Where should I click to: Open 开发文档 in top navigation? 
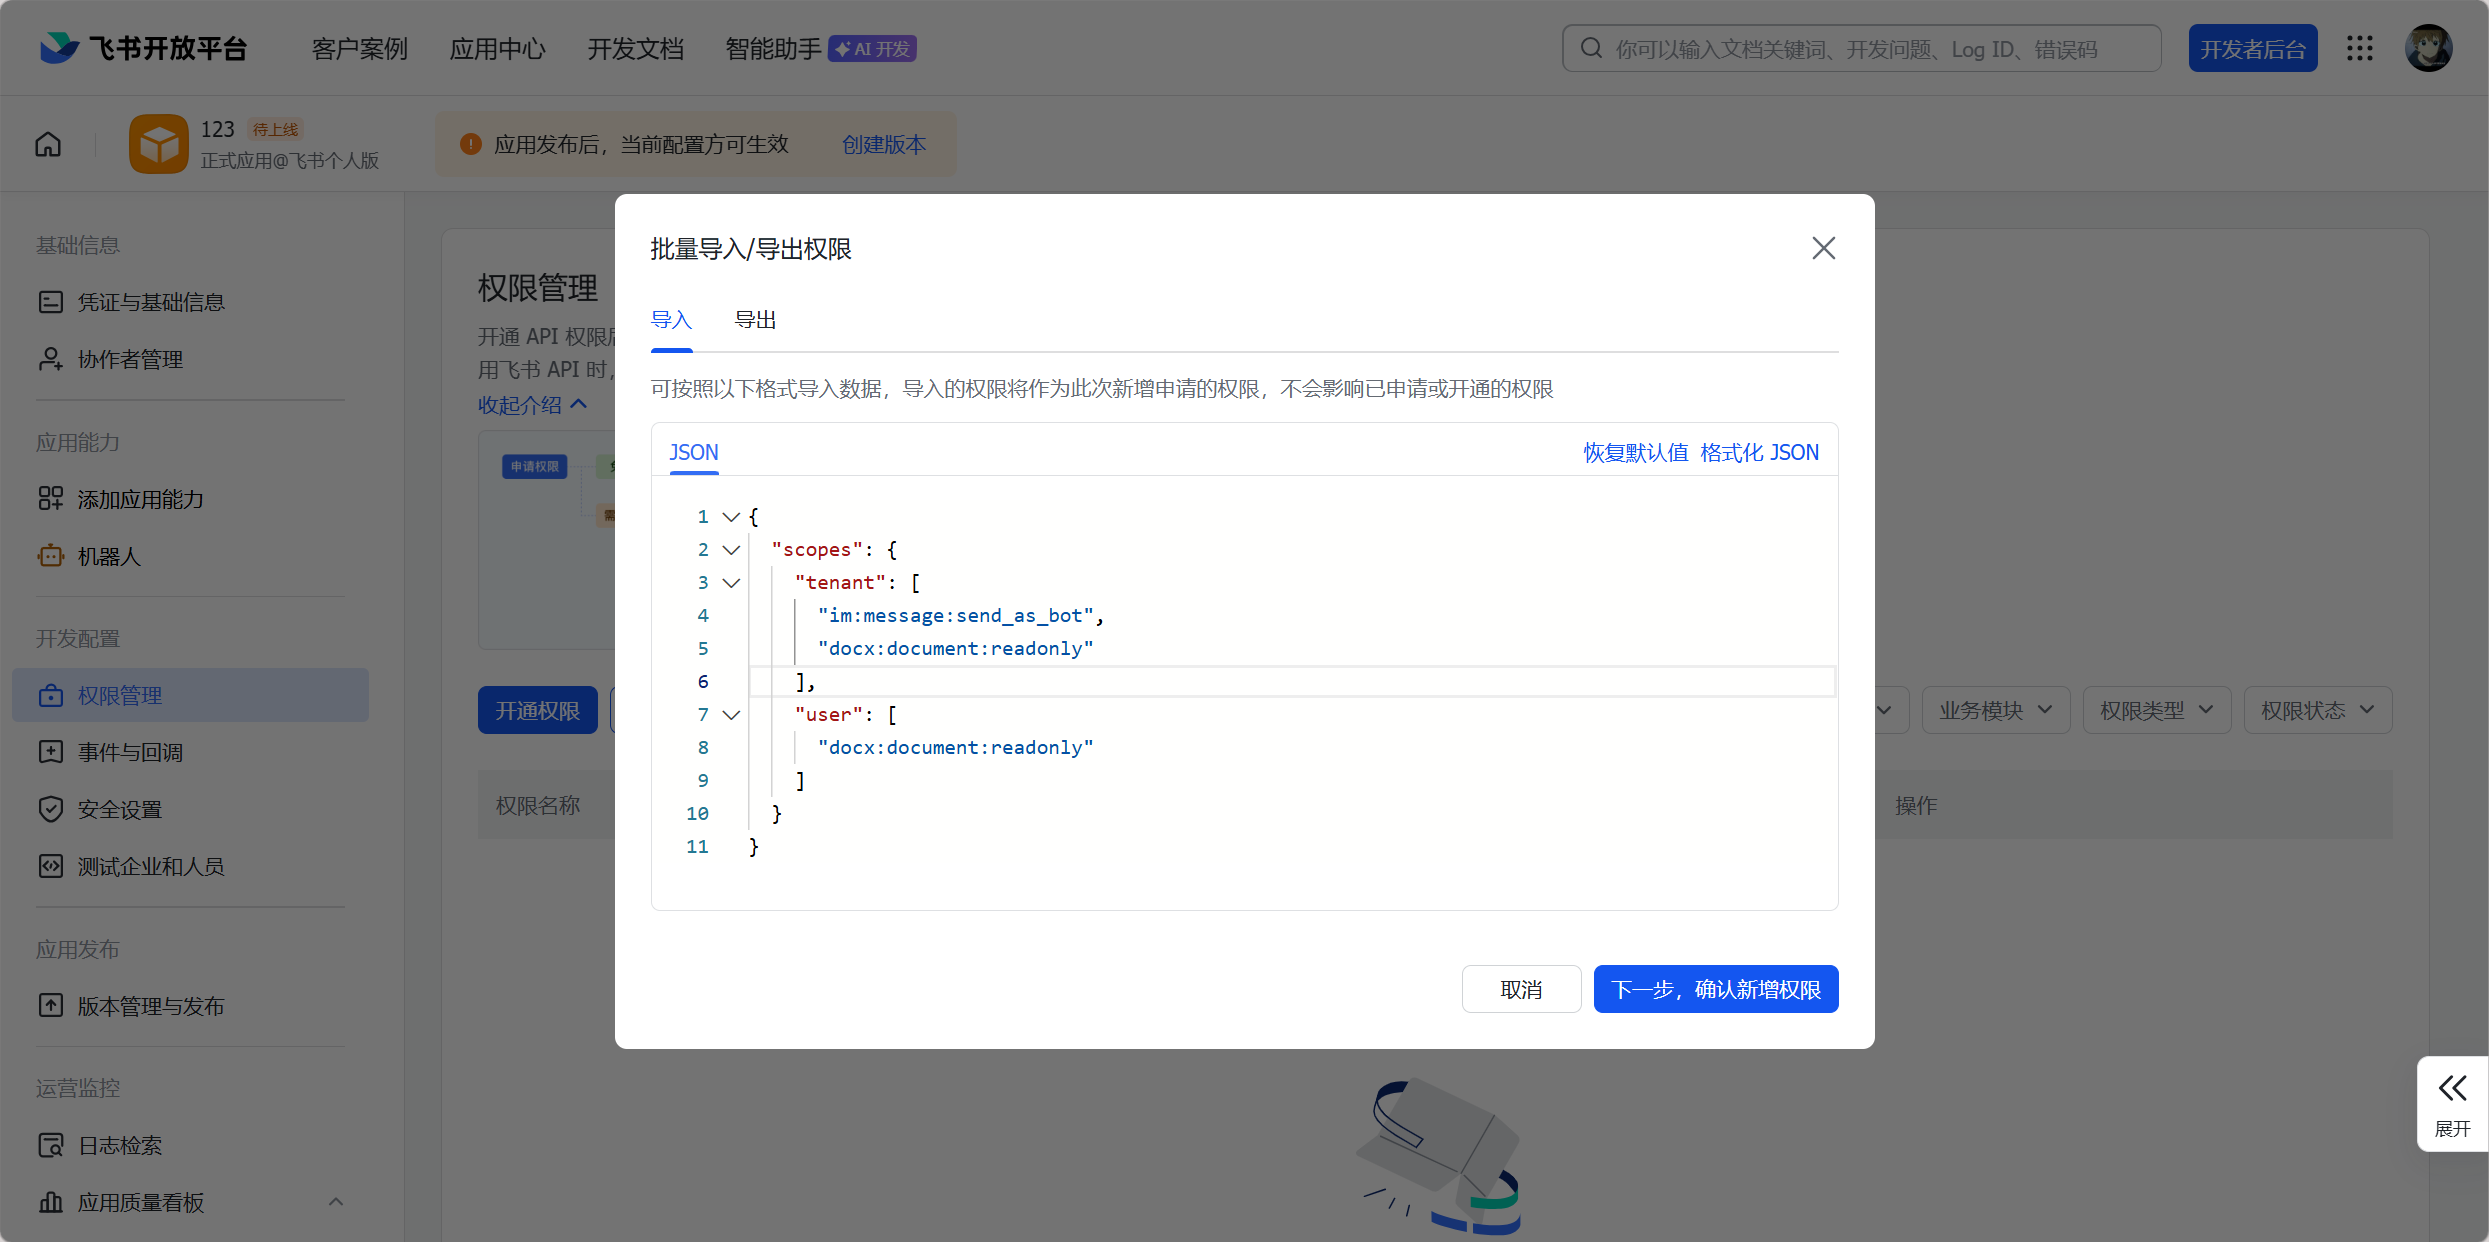pyautogui.click(x=635, y=48)
